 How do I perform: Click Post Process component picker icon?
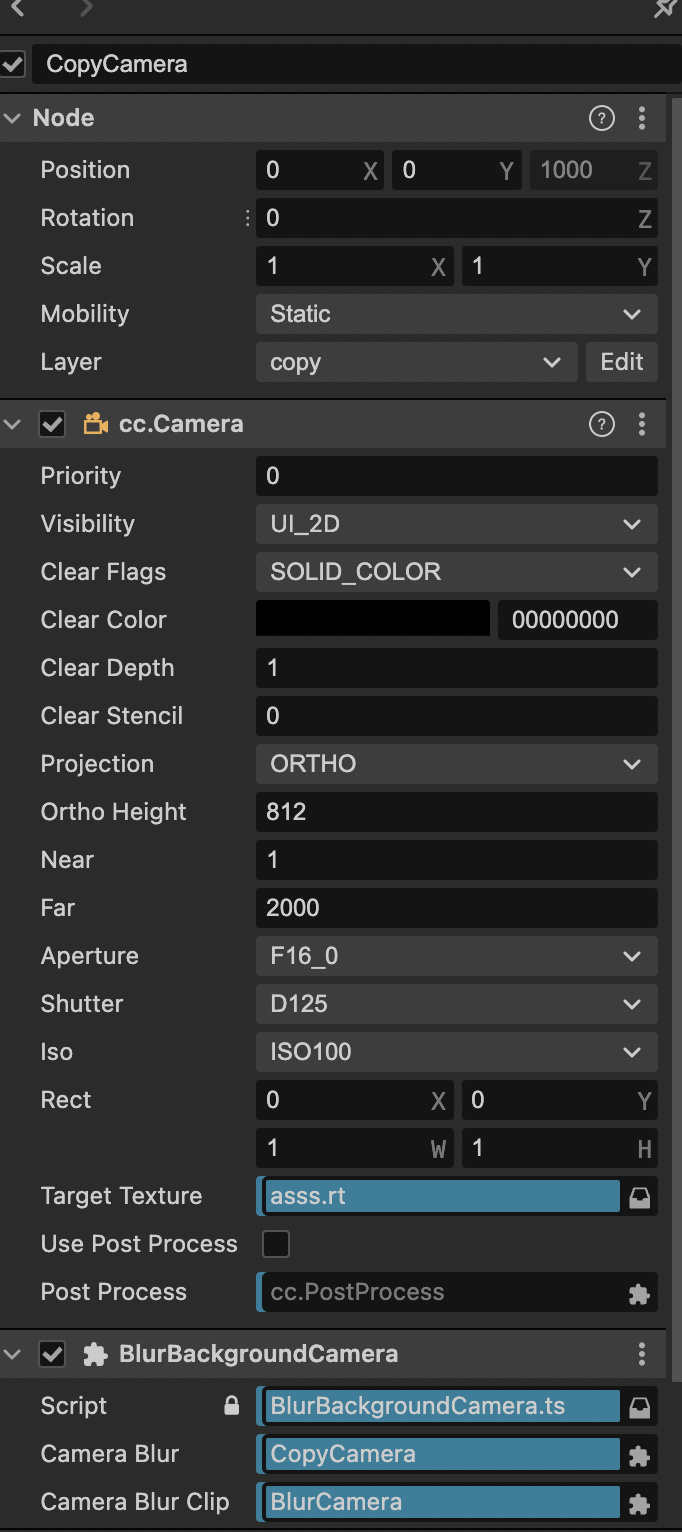(640, 1293)
